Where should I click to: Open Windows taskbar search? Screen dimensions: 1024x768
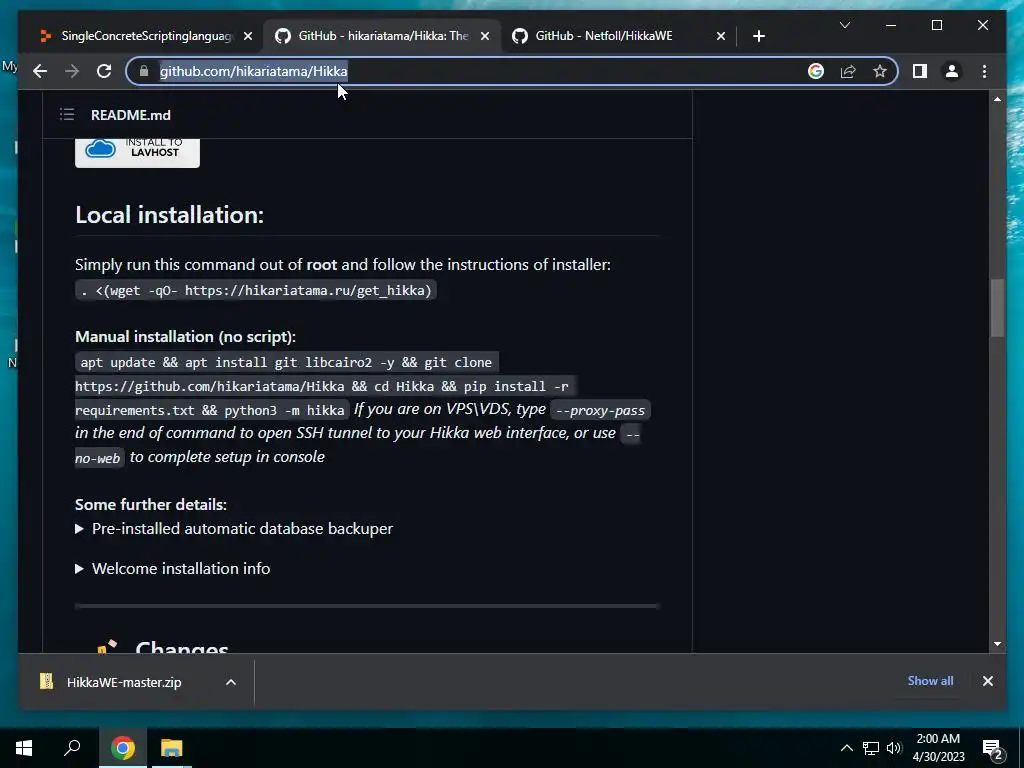[x=72, y=748]
